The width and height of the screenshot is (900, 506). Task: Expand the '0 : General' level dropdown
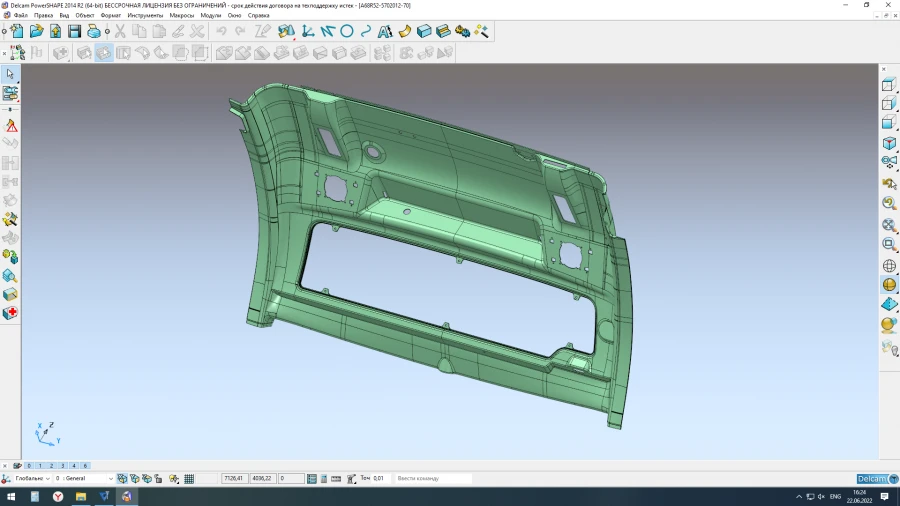tap(110, 479)
